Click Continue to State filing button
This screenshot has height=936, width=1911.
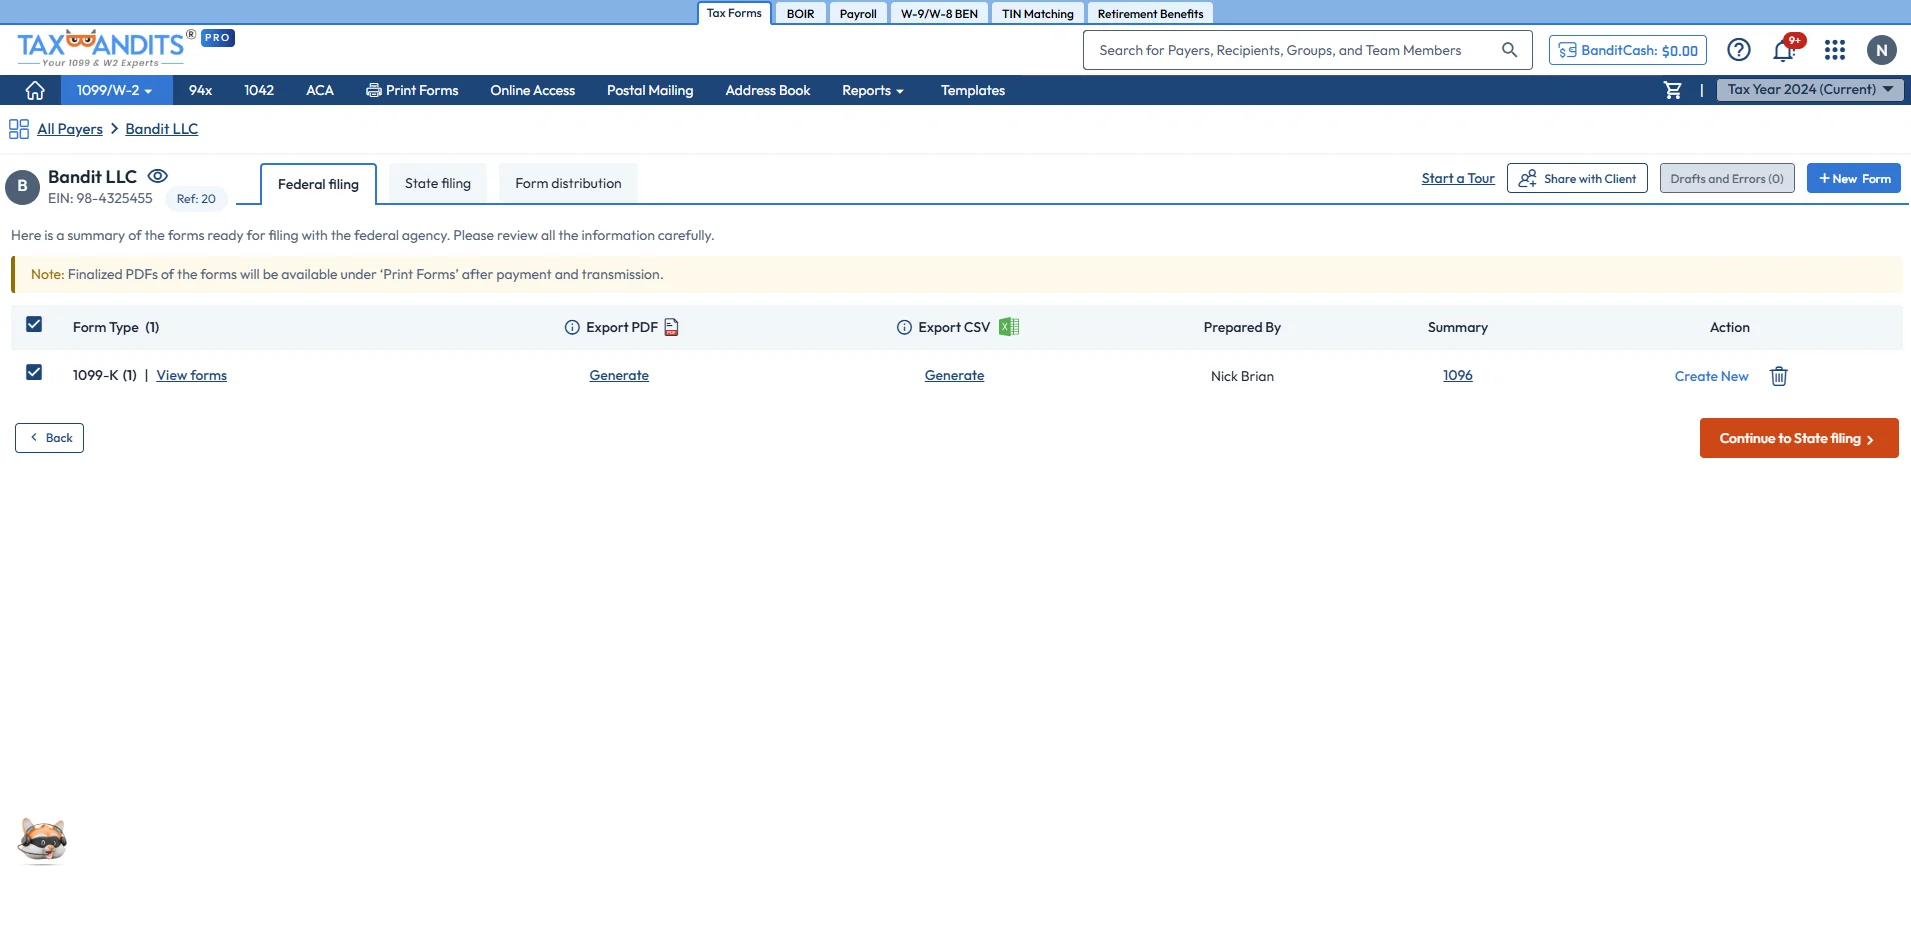coord(1799,438)
